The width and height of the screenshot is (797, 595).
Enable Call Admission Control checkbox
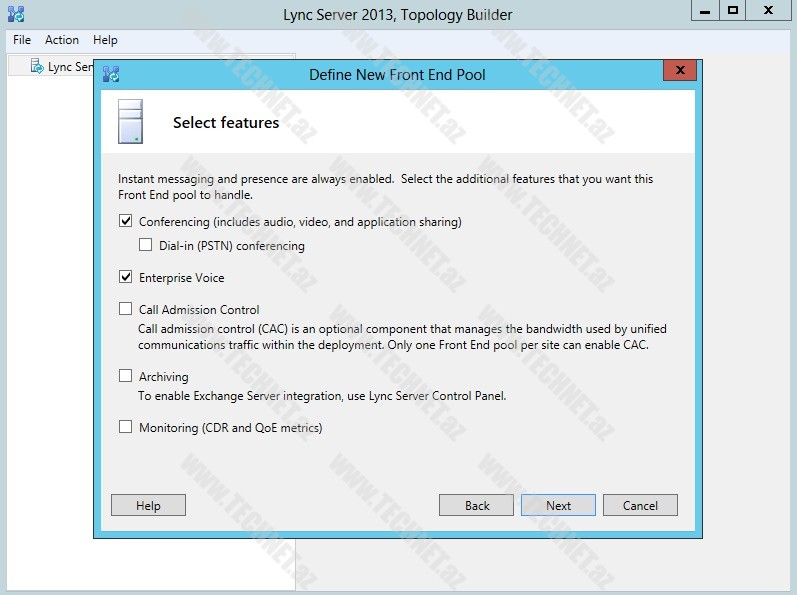pyautogui.click(x=126, y=309)
